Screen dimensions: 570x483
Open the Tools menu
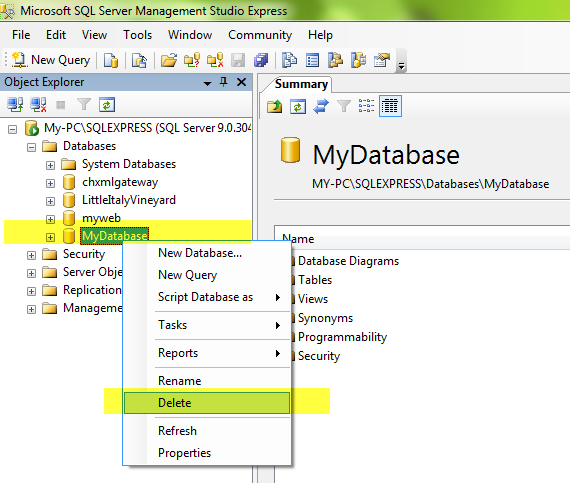(x=137, y=35)
